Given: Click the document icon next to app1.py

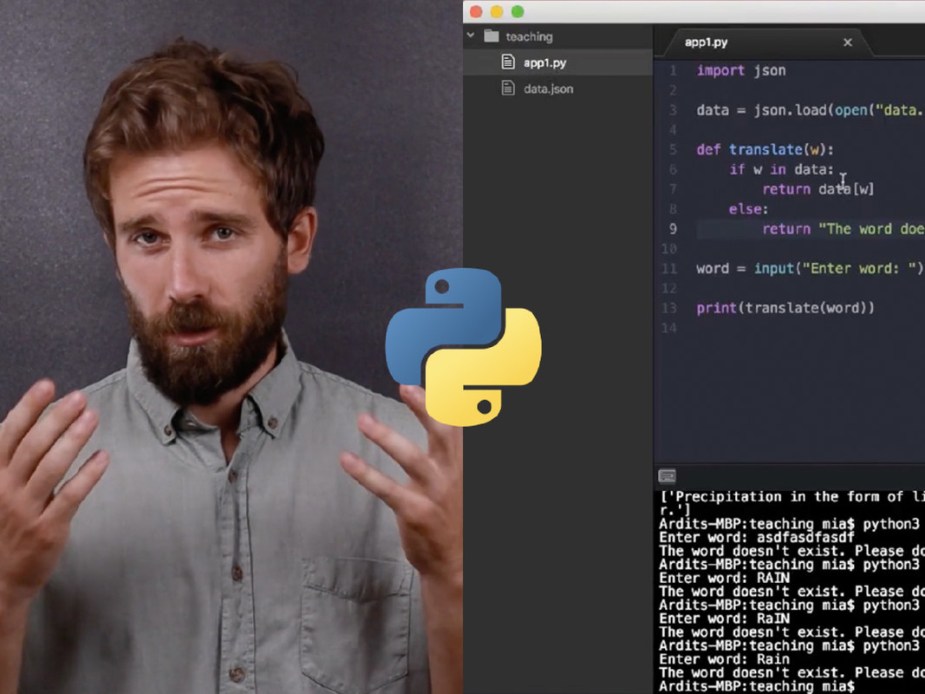Looking at the screenshot, I should (509, 61).
